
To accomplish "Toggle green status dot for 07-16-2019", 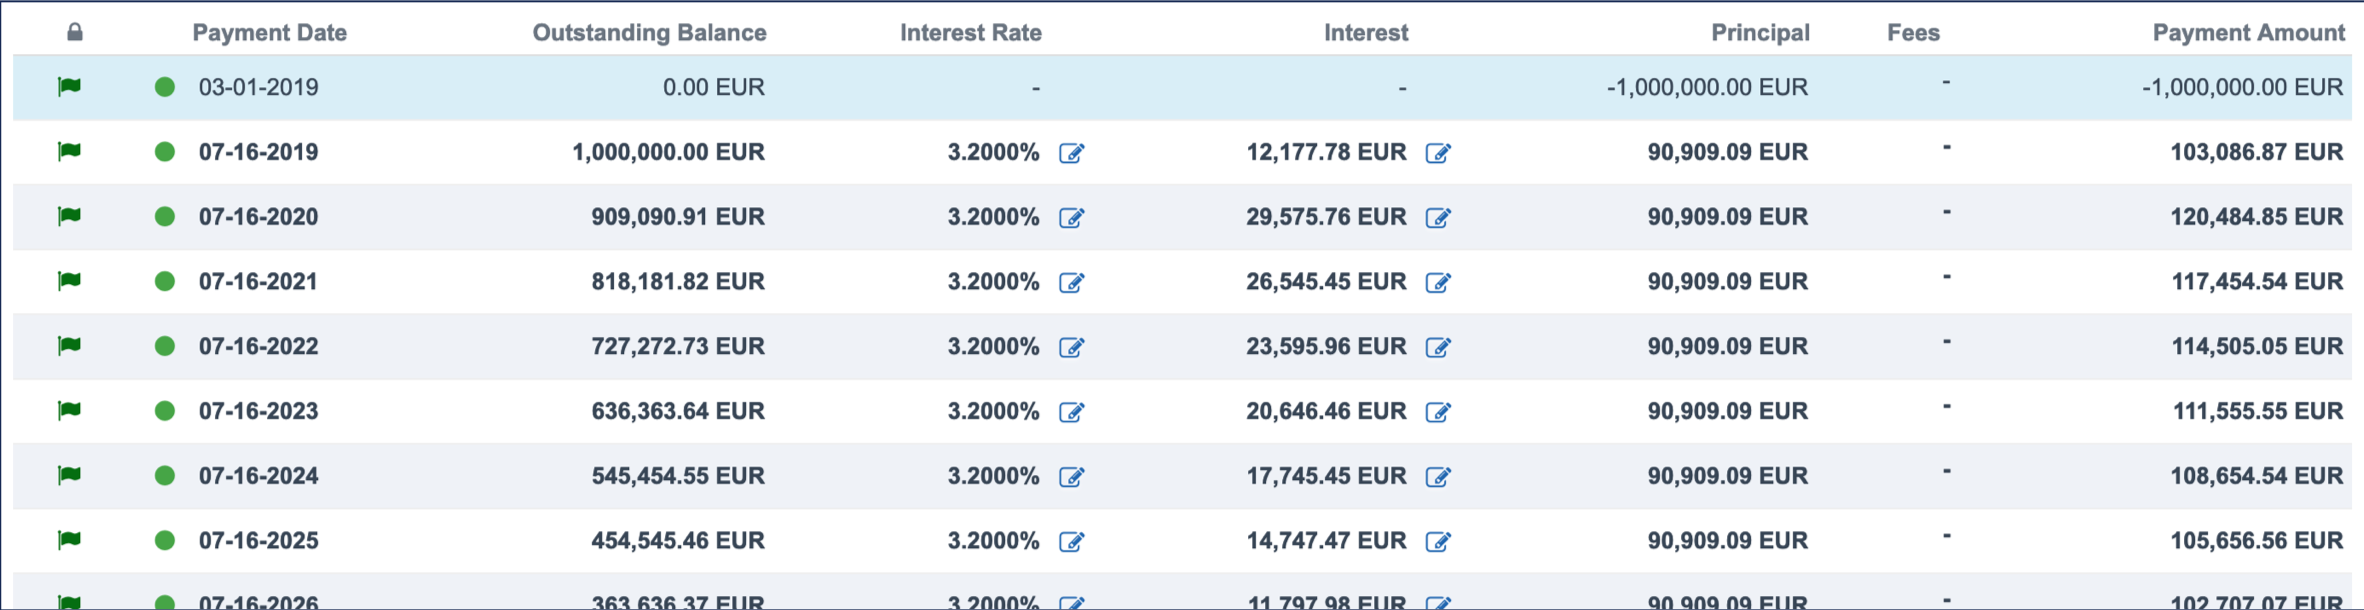I will [165, 152].
